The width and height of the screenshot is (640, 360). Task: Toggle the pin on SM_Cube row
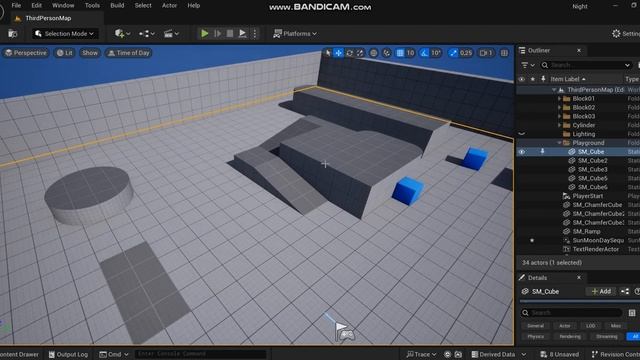542,151
